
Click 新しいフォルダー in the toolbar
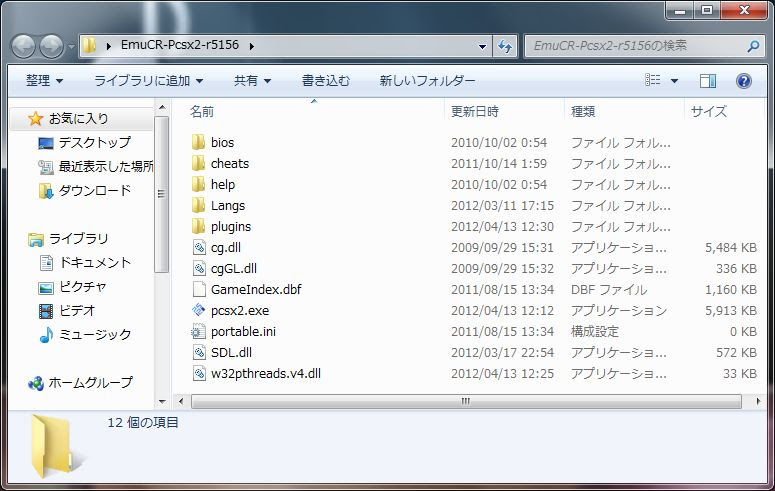click(x=427, y=80)
